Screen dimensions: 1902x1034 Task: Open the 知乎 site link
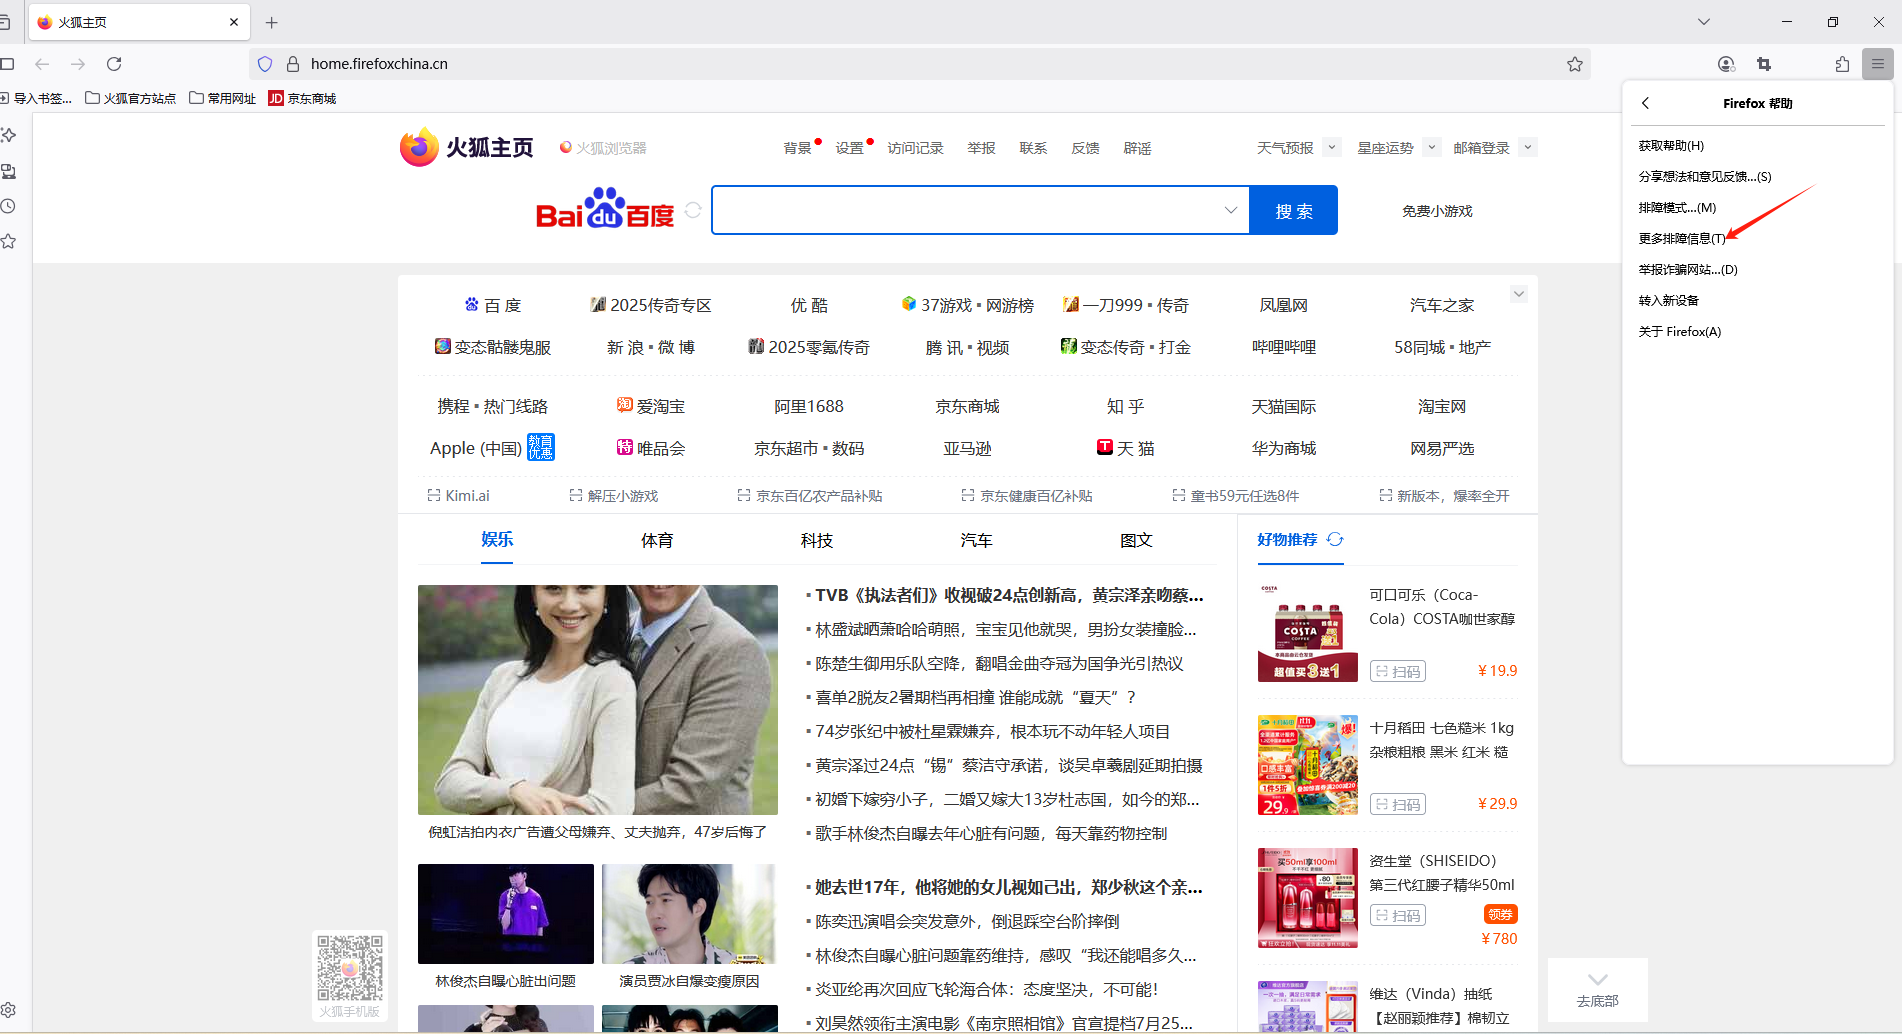pos(1126,406)
